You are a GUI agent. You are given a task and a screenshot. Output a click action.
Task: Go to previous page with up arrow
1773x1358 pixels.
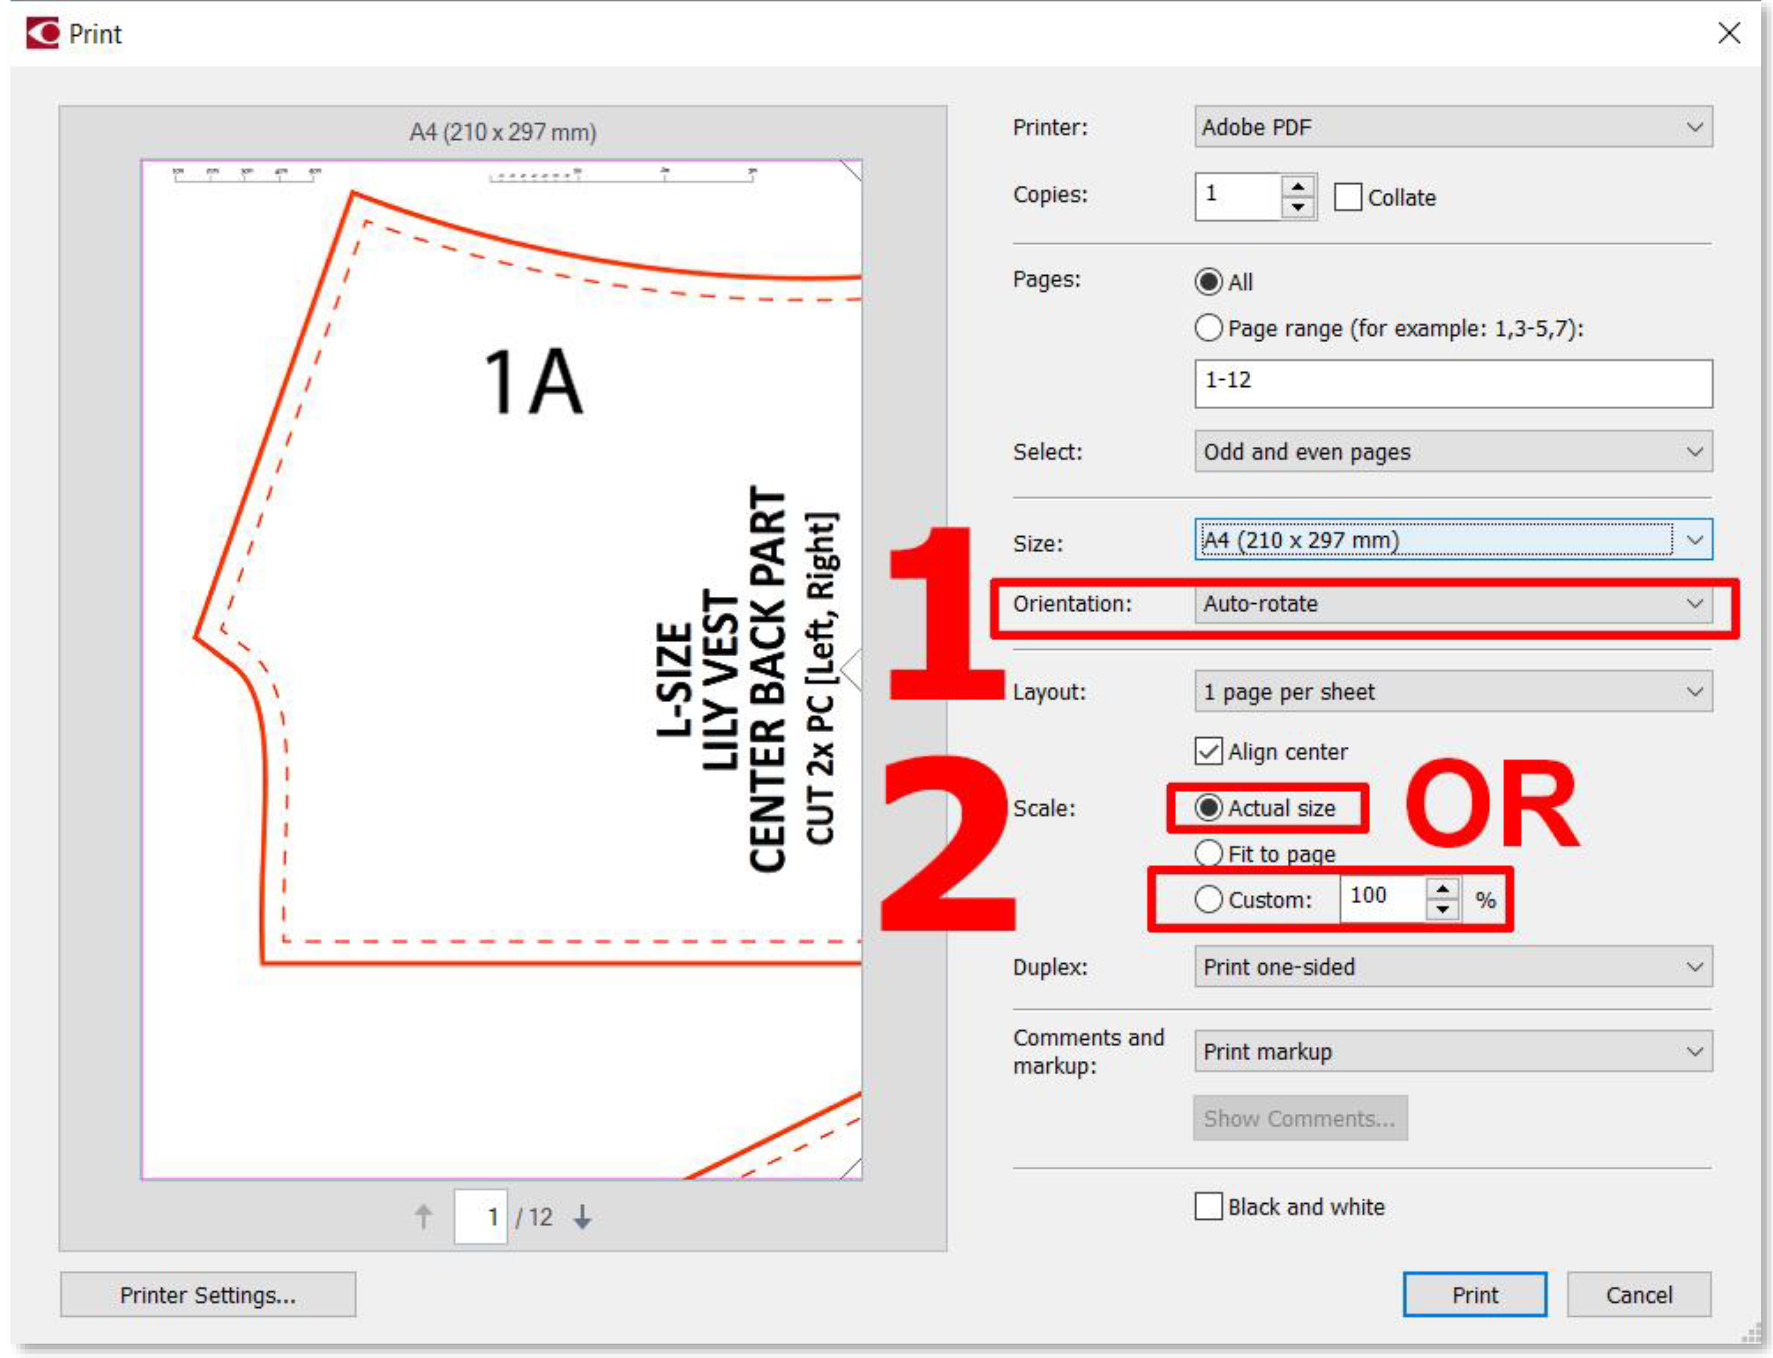tap(424, 1217)
